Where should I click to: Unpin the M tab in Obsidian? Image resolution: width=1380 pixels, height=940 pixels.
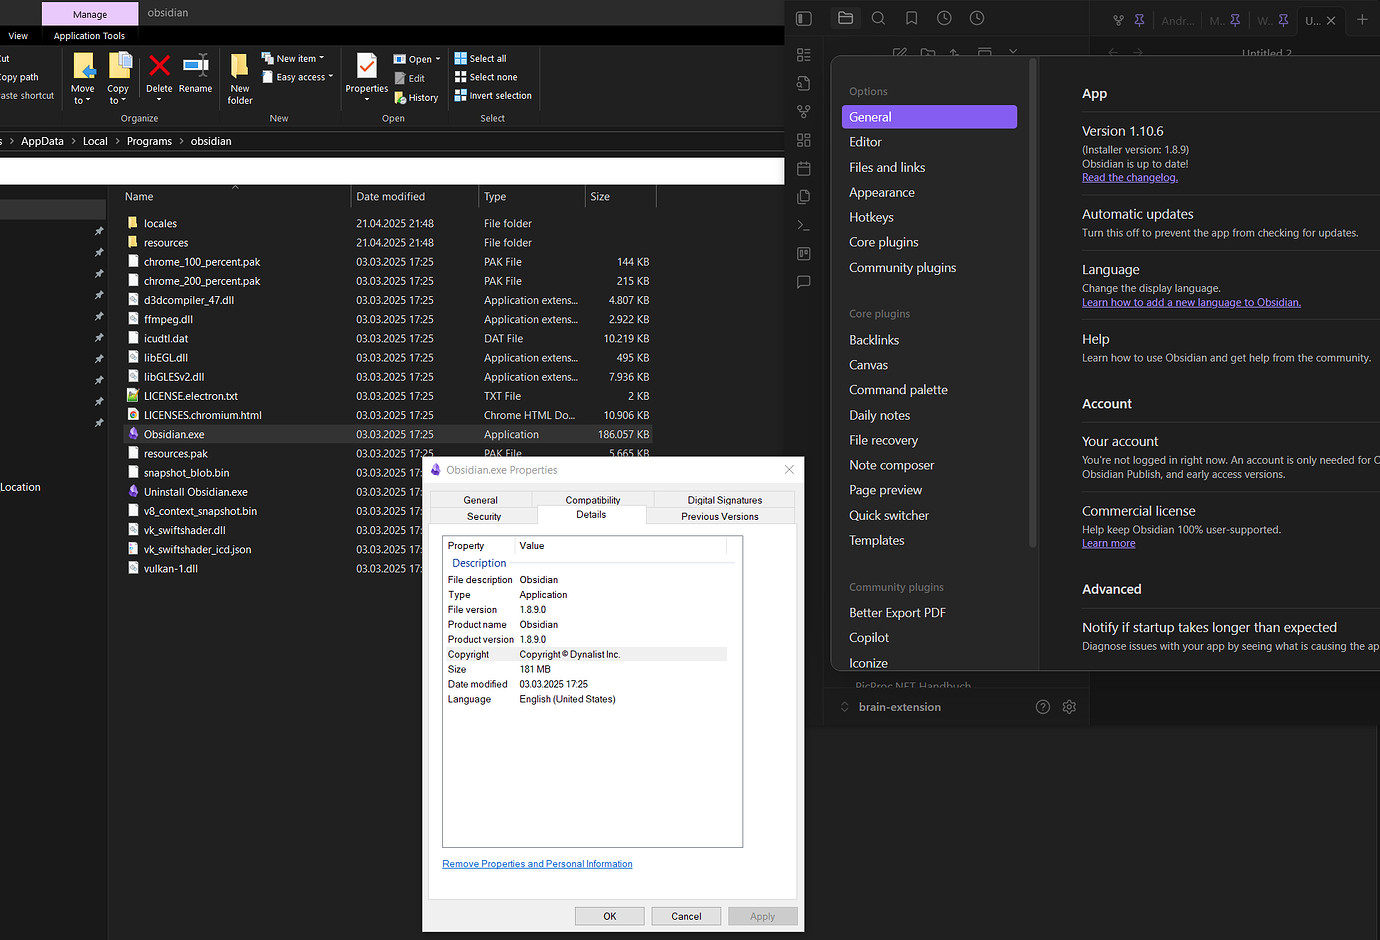(1235, 20)
